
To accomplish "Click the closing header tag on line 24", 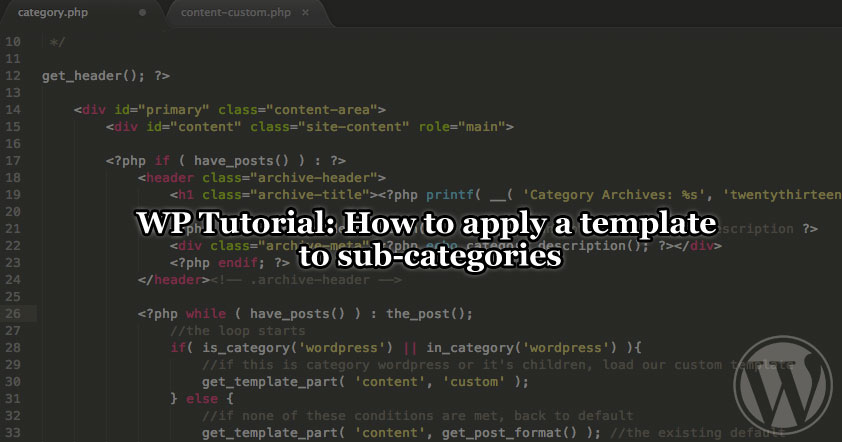I will tap(173, 280).
